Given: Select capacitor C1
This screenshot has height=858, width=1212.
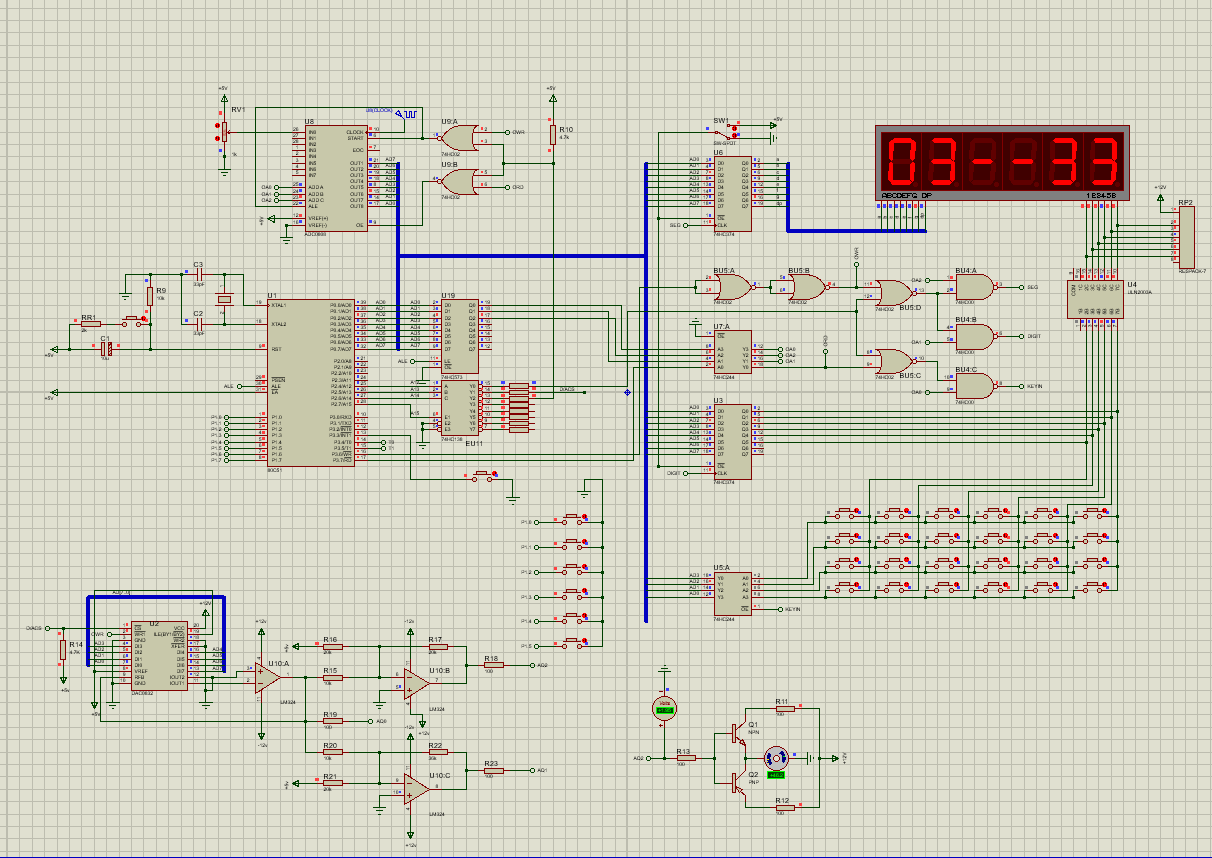Looking at the screenshot, I should (107, 348).
